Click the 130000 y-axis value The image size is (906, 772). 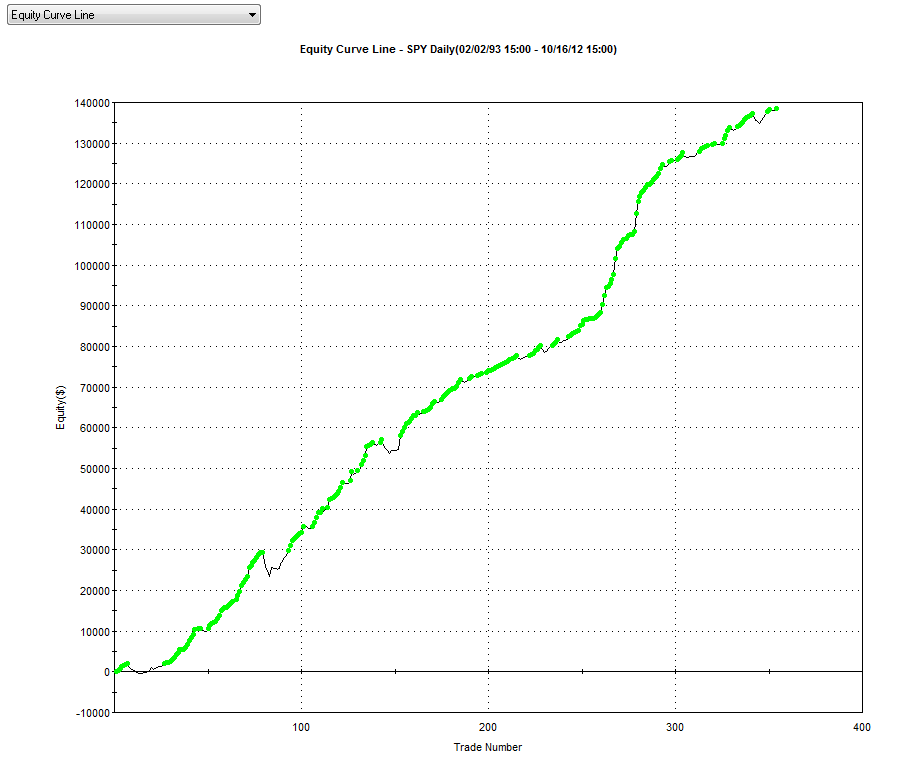click(x=92, y=144)
